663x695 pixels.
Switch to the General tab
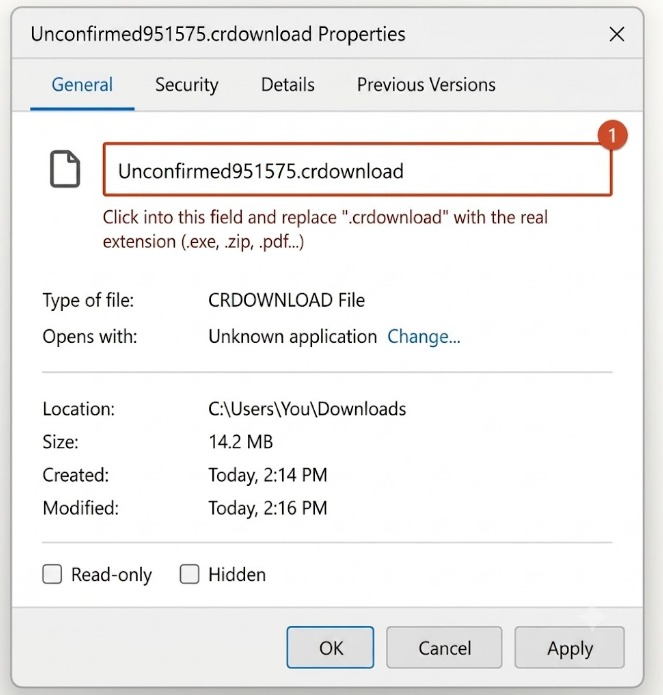pyautogui.click(x=82, y=85)
